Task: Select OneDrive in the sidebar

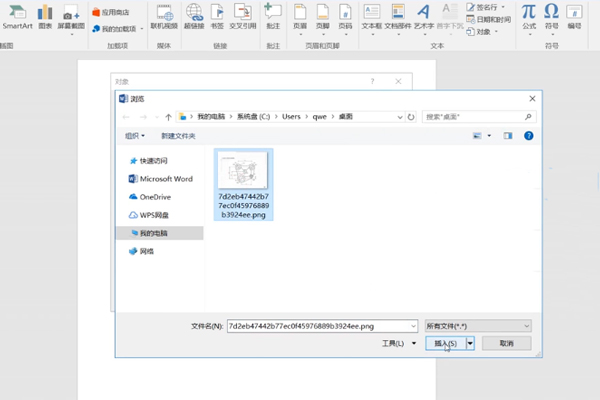Action: pos(155,197)
